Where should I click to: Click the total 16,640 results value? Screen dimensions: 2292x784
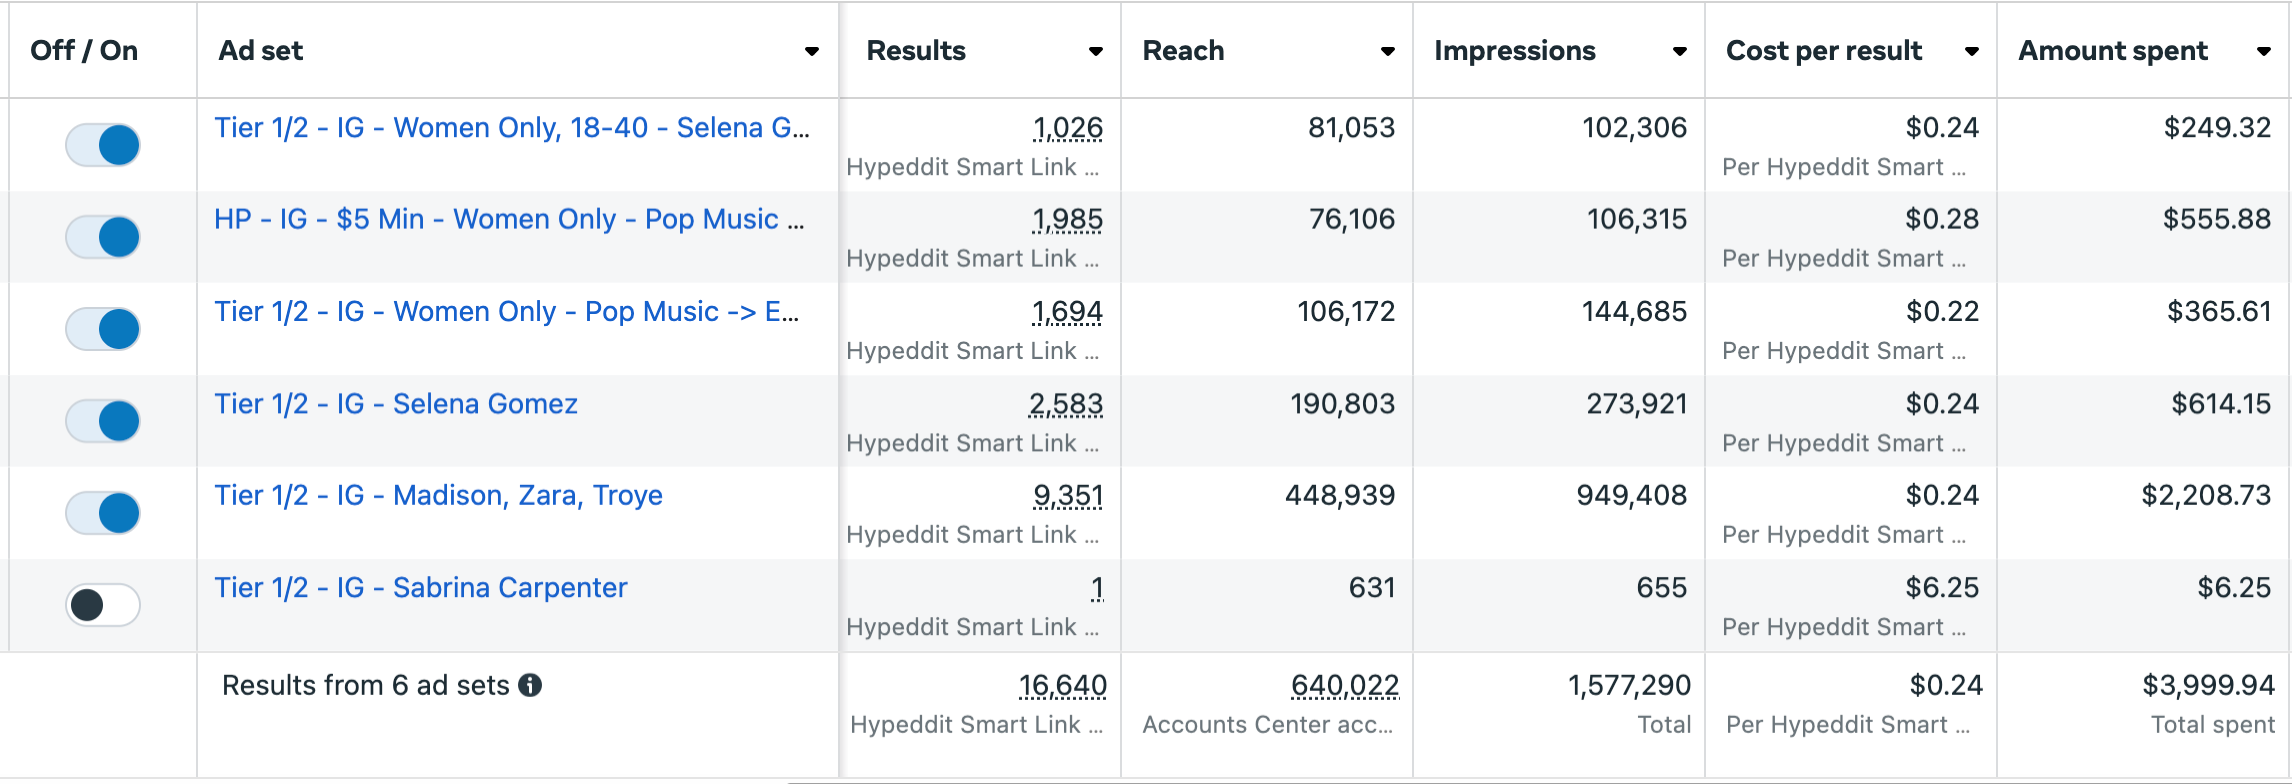coord(1062,686)
